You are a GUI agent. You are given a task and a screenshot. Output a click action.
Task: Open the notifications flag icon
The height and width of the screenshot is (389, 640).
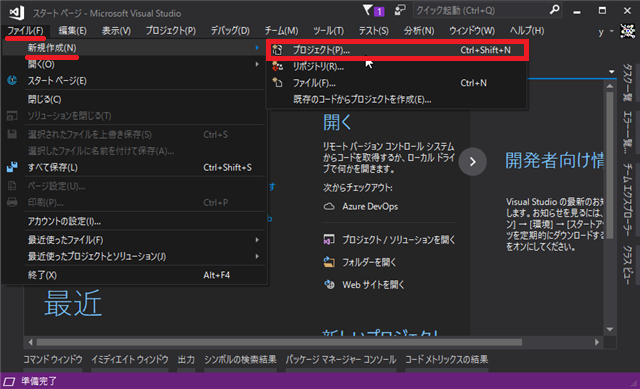pos(367,10)
